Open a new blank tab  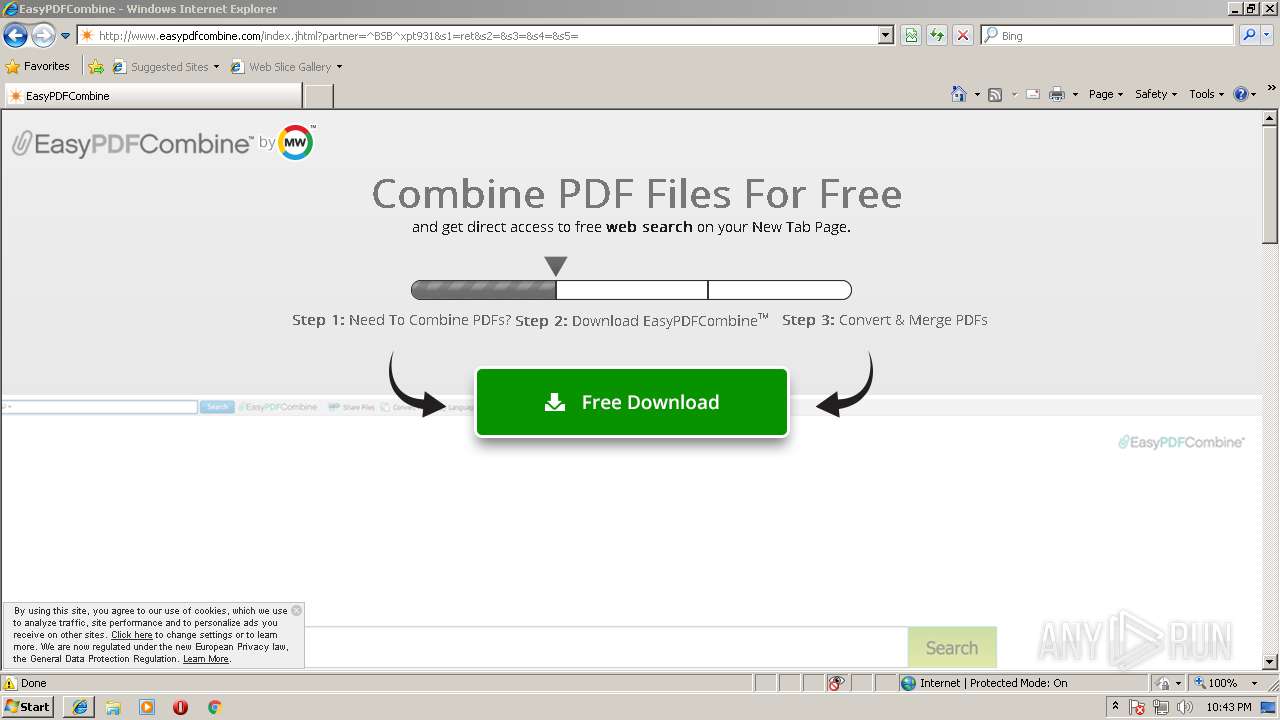click(318, 96)
